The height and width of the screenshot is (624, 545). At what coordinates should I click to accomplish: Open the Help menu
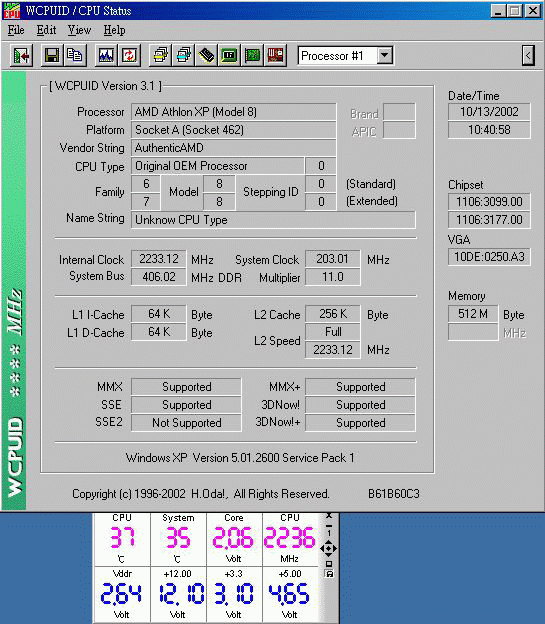tap(114, 30)
